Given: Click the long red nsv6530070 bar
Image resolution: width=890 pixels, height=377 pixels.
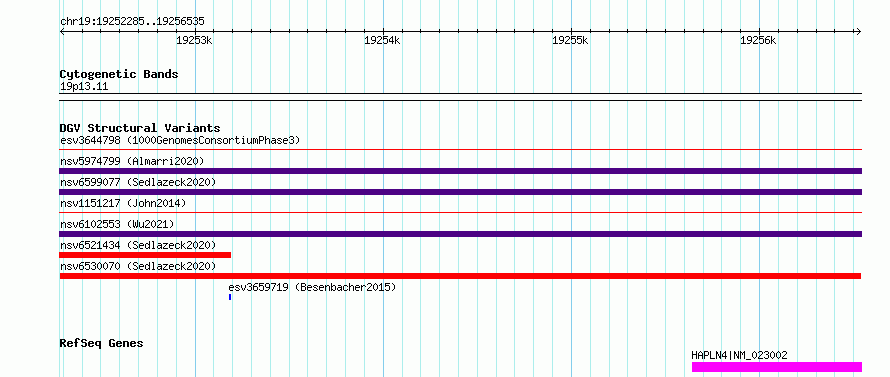Looking at the screenshot, I should pos(460,276).
